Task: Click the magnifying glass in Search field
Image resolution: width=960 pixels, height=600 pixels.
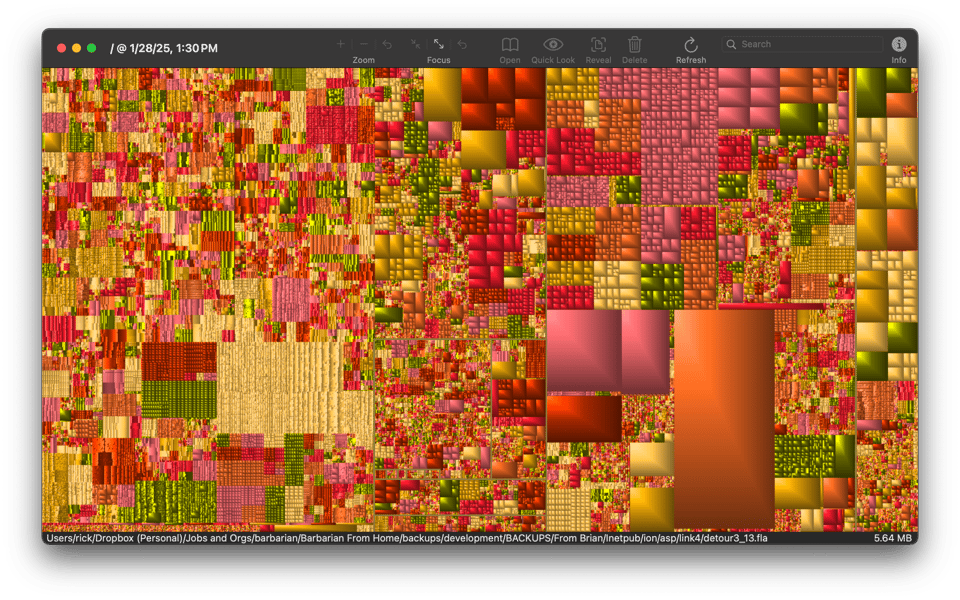Action: click(732, 44)
